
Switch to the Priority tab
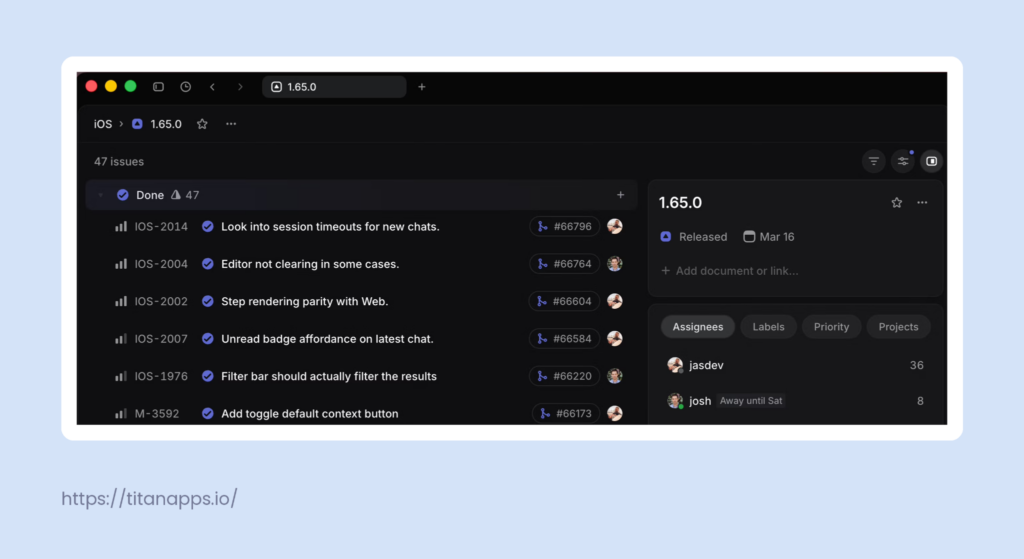831,327
